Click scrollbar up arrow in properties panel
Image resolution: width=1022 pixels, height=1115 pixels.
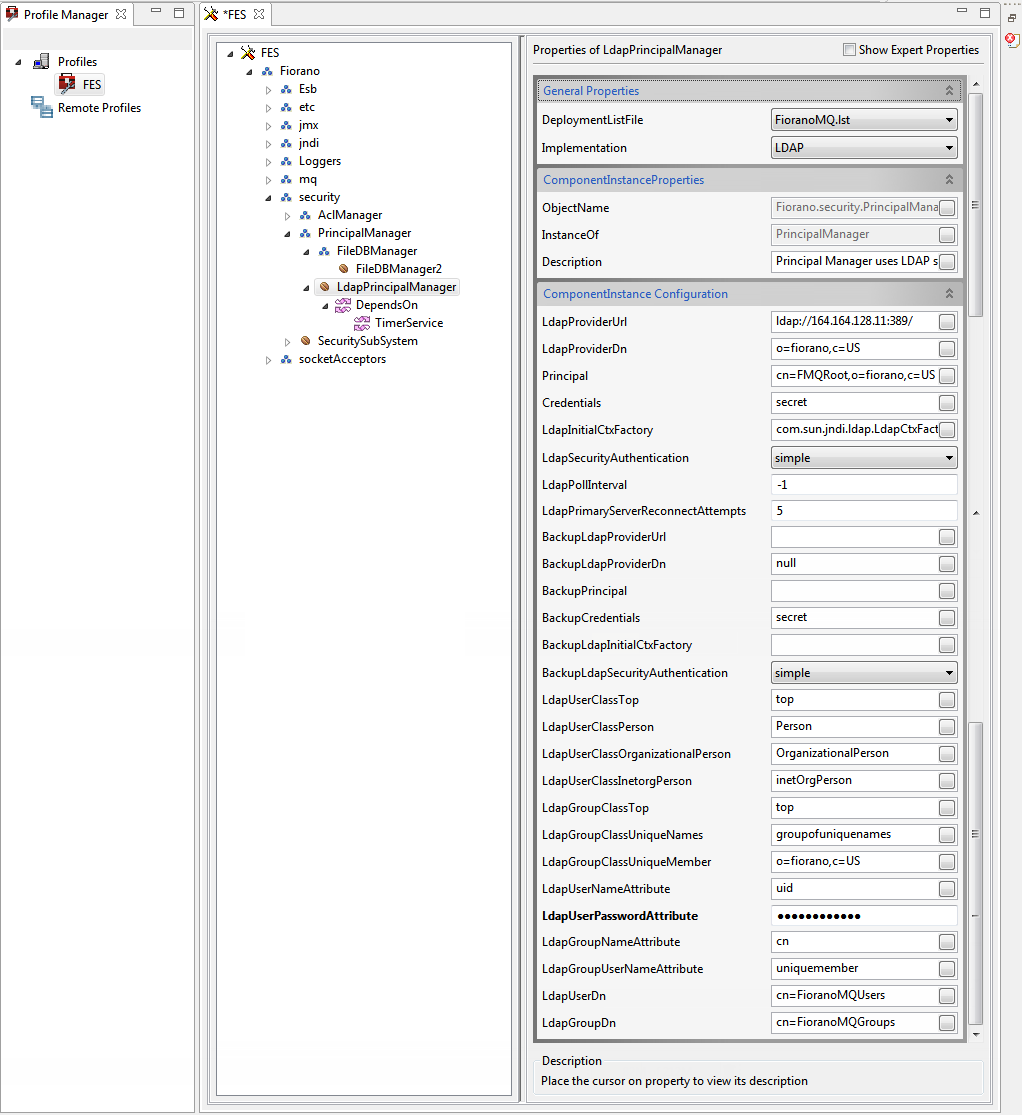tap(976, 85)
